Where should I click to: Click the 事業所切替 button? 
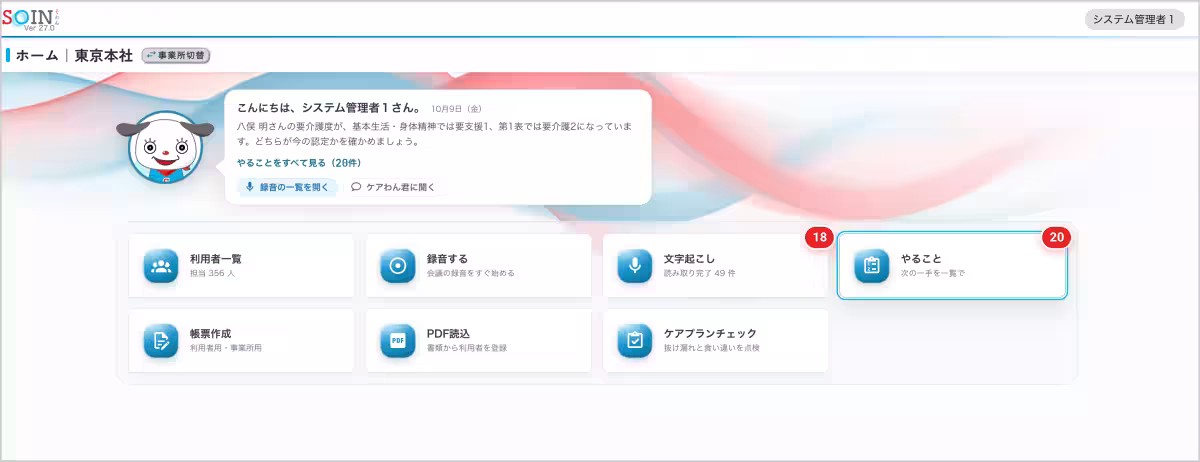click(x=176, y=55)
